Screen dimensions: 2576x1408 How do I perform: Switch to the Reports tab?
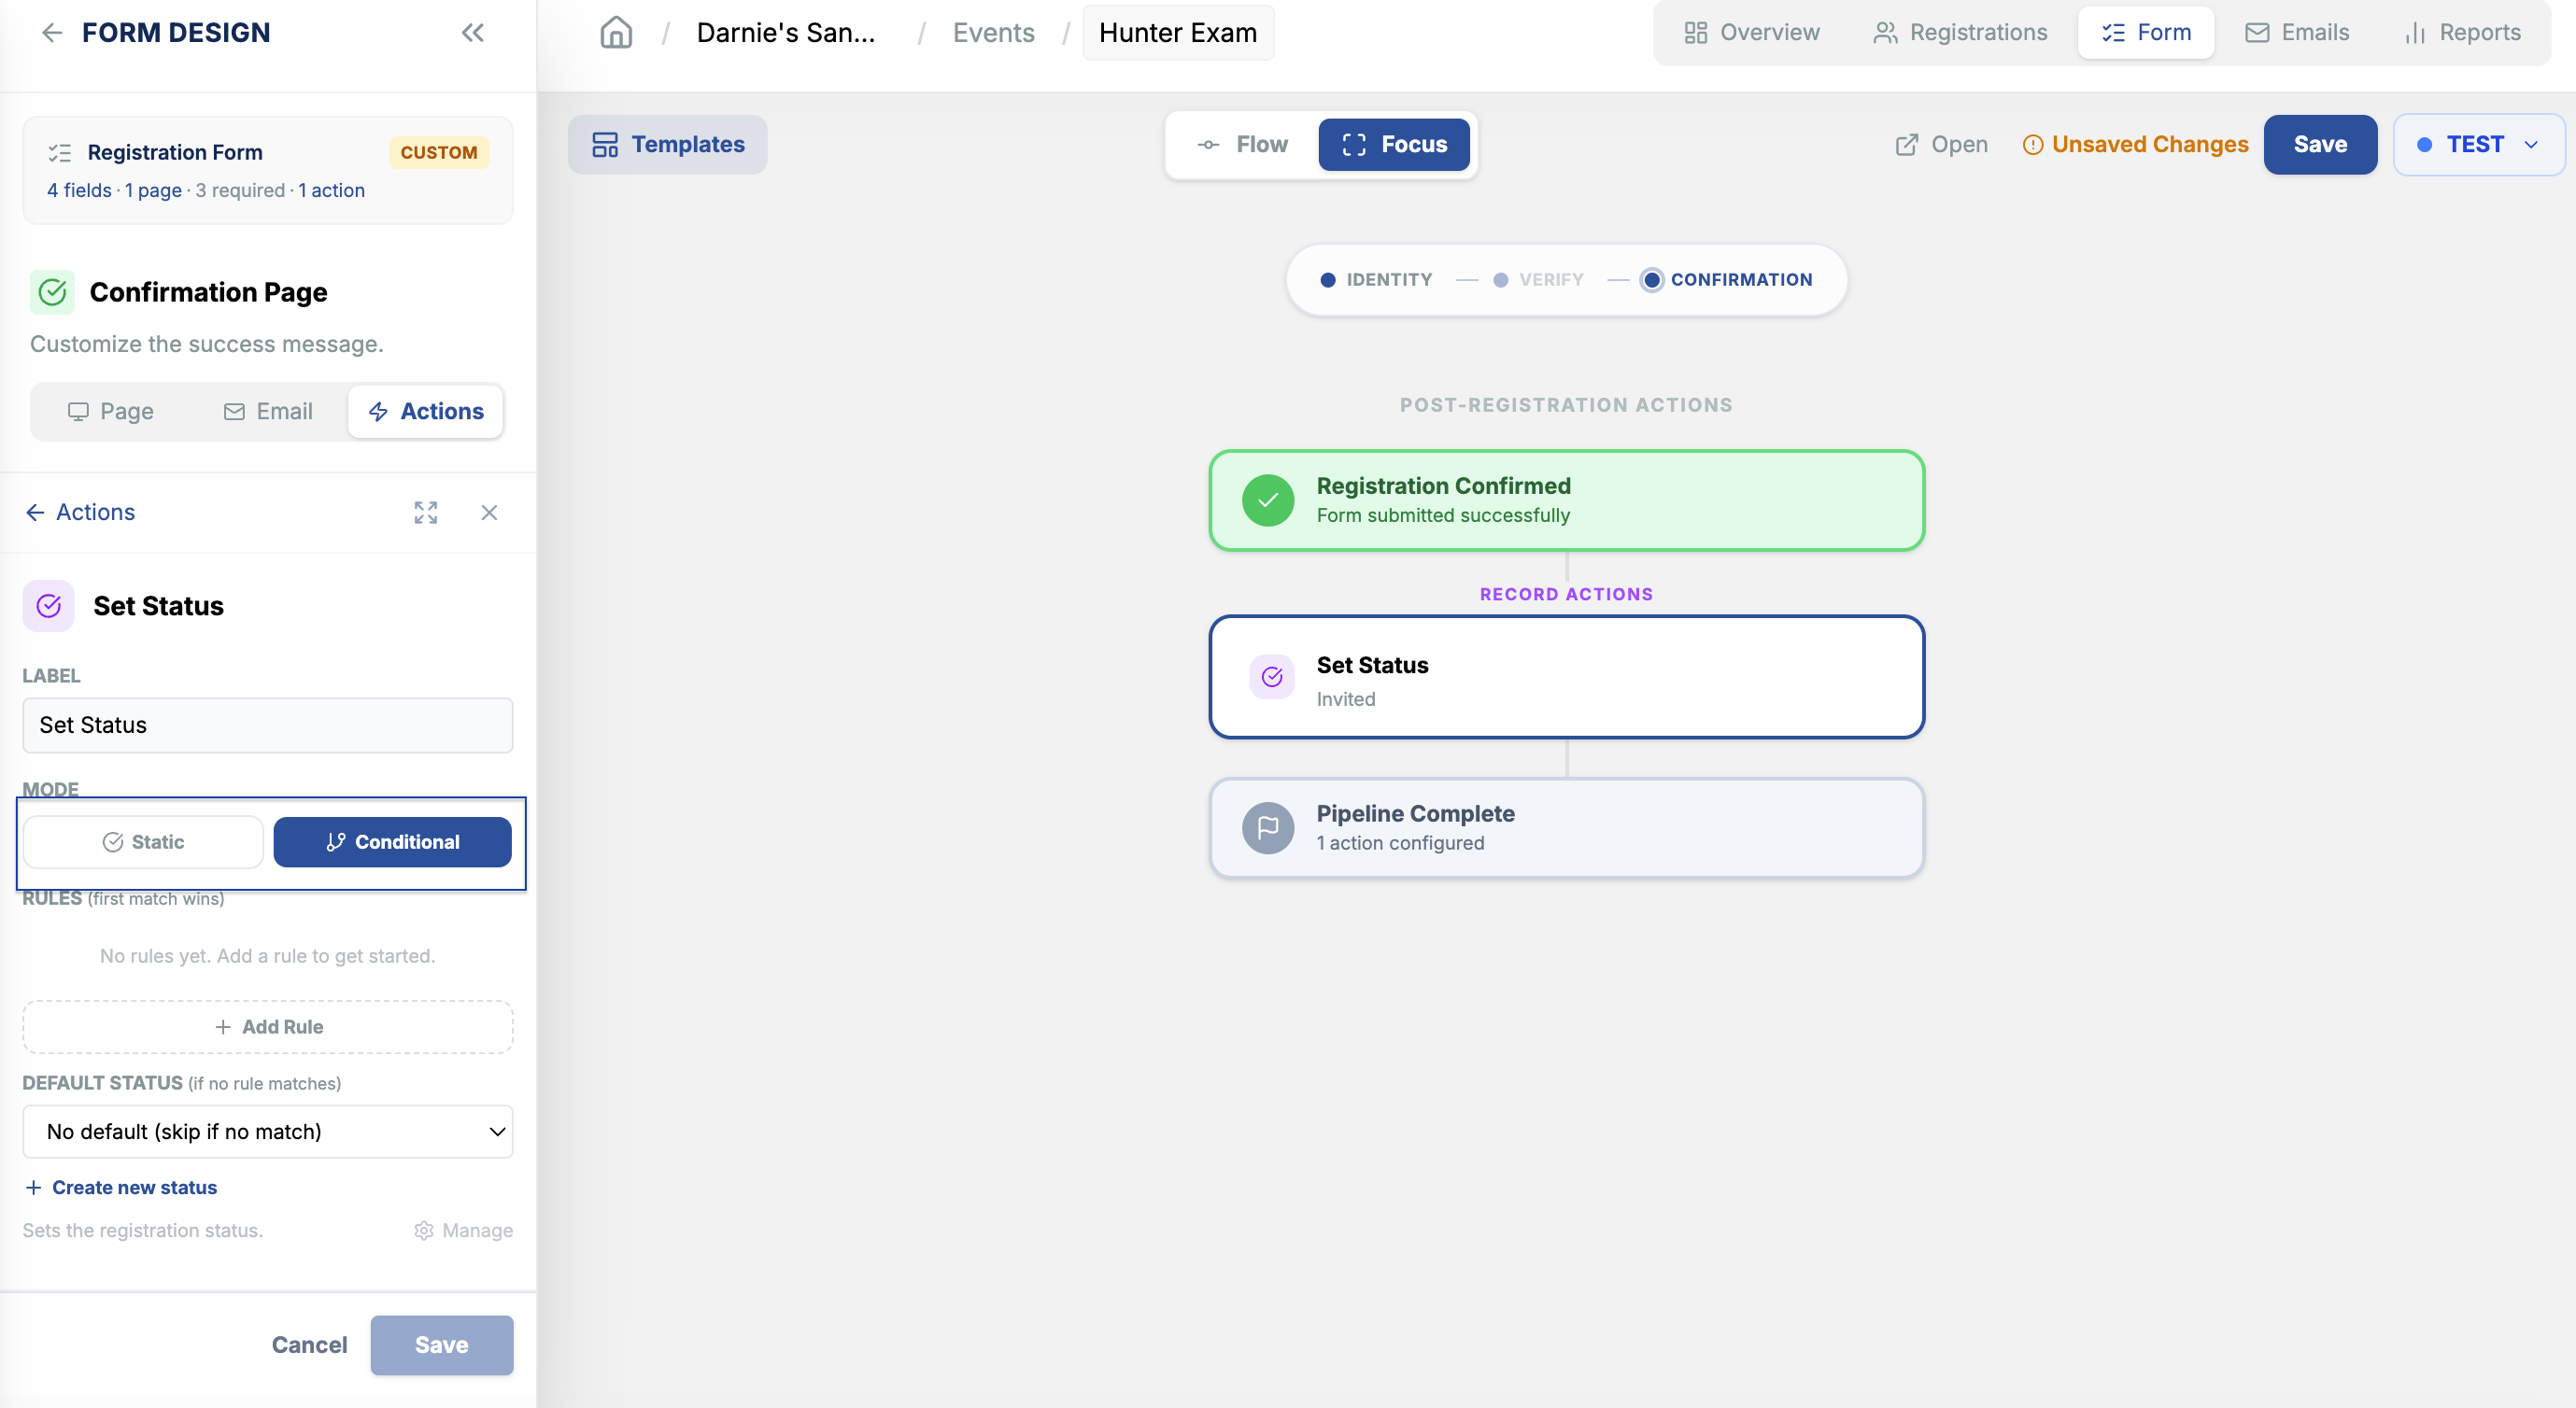[x=2462, y=33]
